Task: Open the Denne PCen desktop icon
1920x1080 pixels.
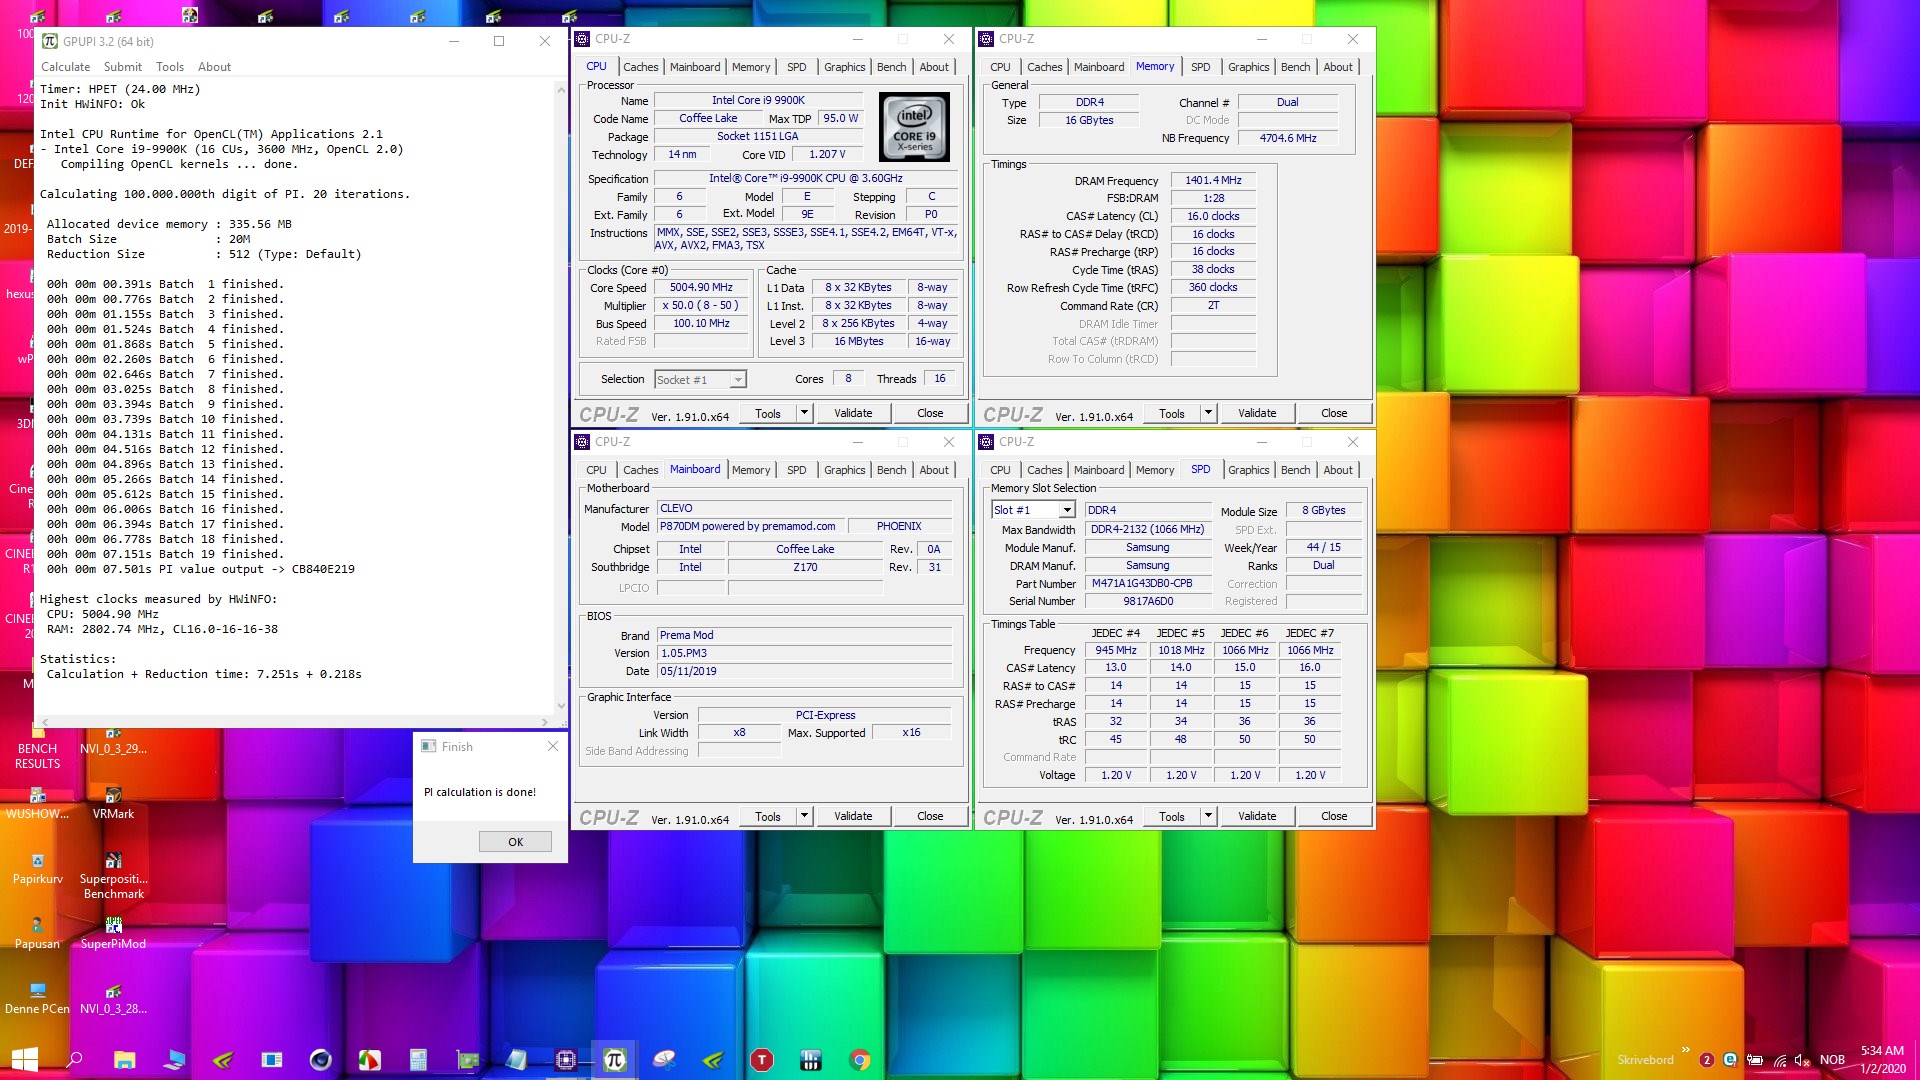Action: (x=37, y=999)
